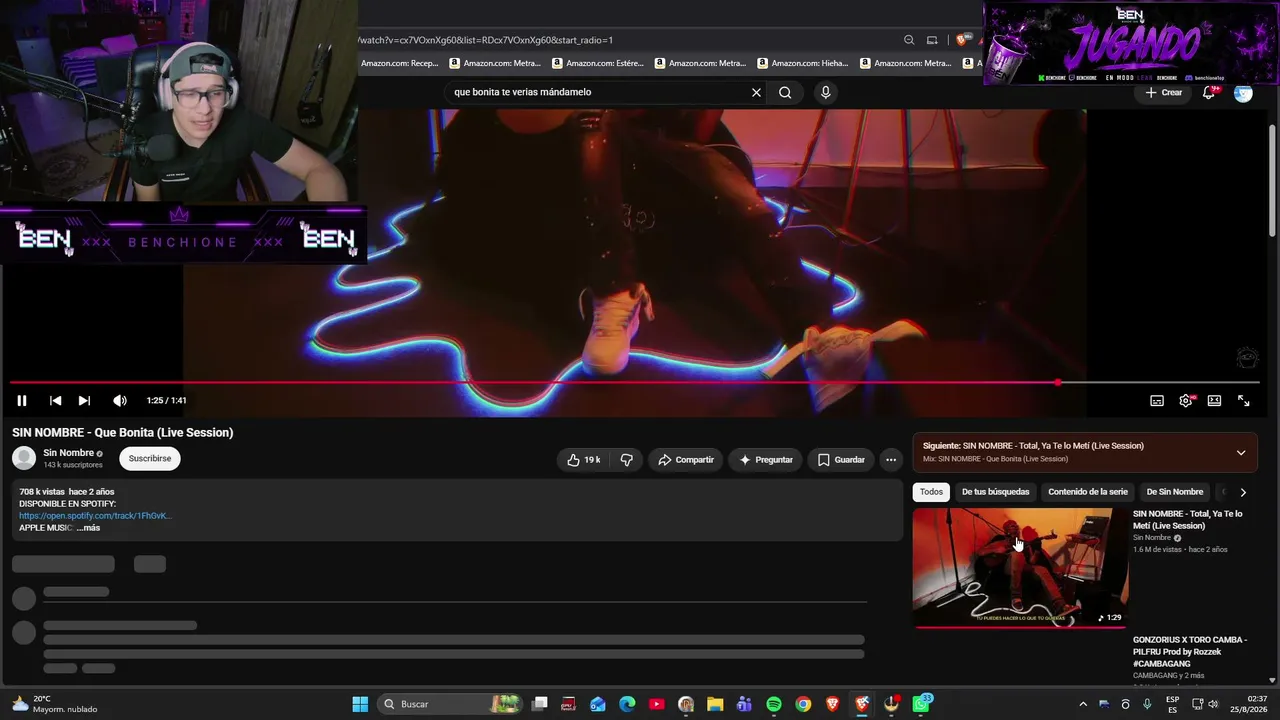1280x720 pixels.
Task: Open File Explorer from the taskbar
Action: click(x=715, y=704)
